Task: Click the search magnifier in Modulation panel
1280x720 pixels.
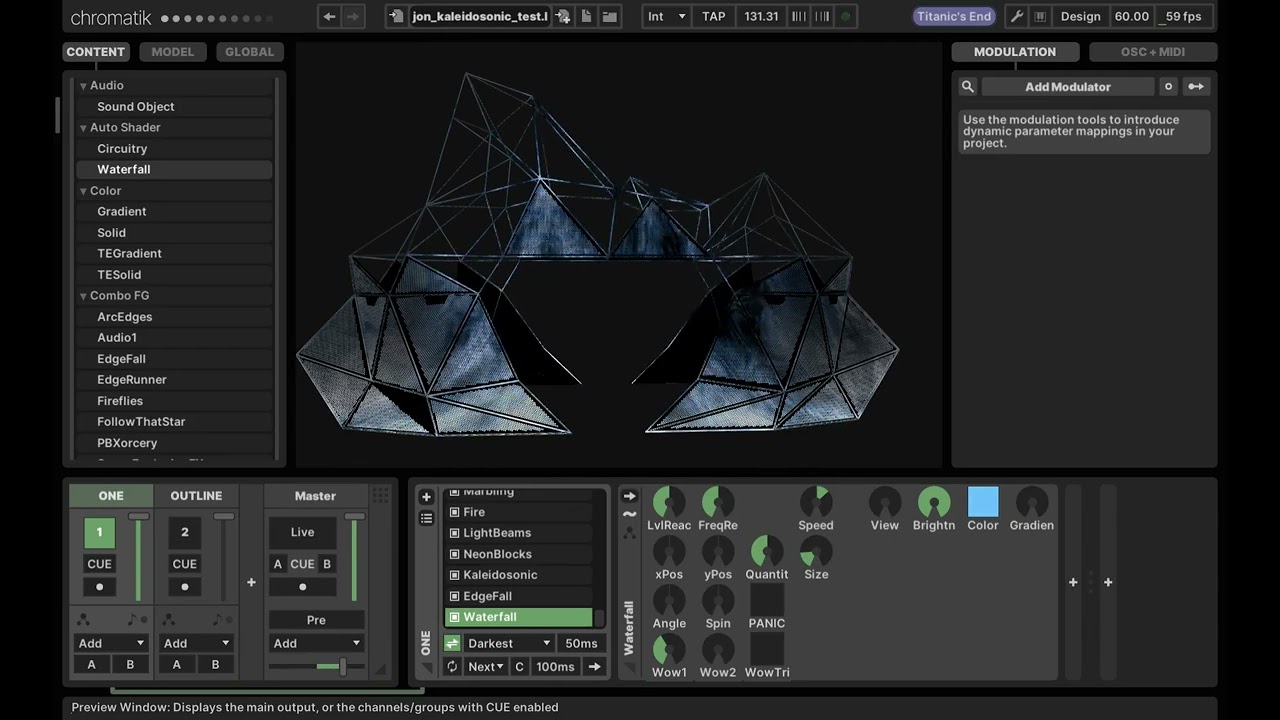Action: (967, 87)
